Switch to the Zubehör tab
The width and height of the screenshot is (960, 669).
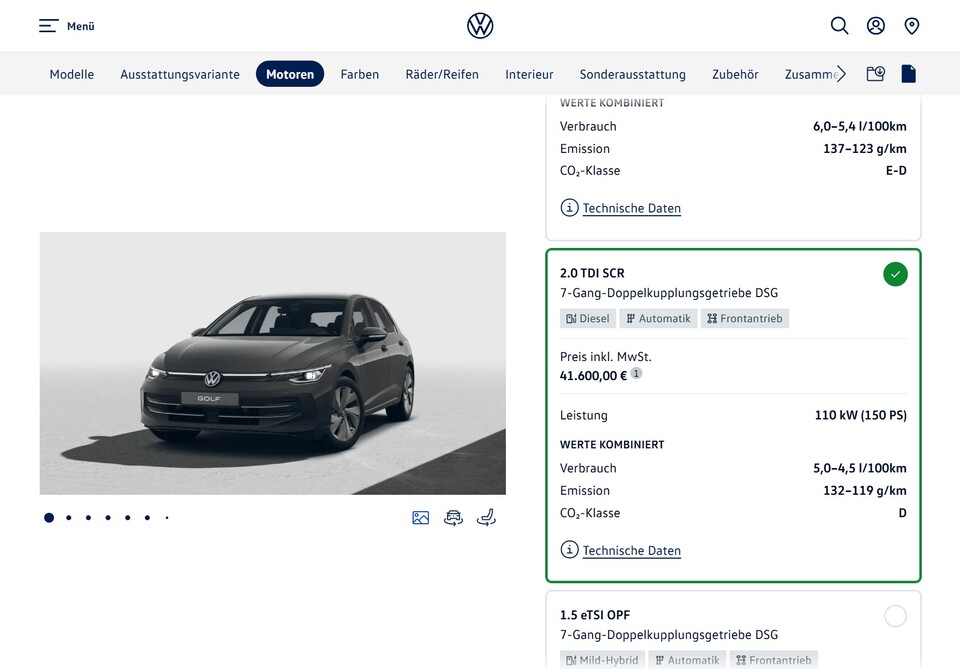(x=735, y=74)
